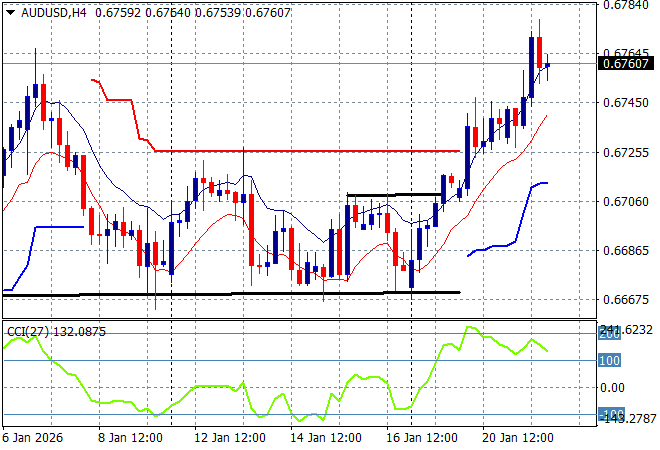The height and width of the screenshot is (450, 660).
Task: Click the 0.66865 price axis label
Action: pyautogui.click(x=625, y=250)
